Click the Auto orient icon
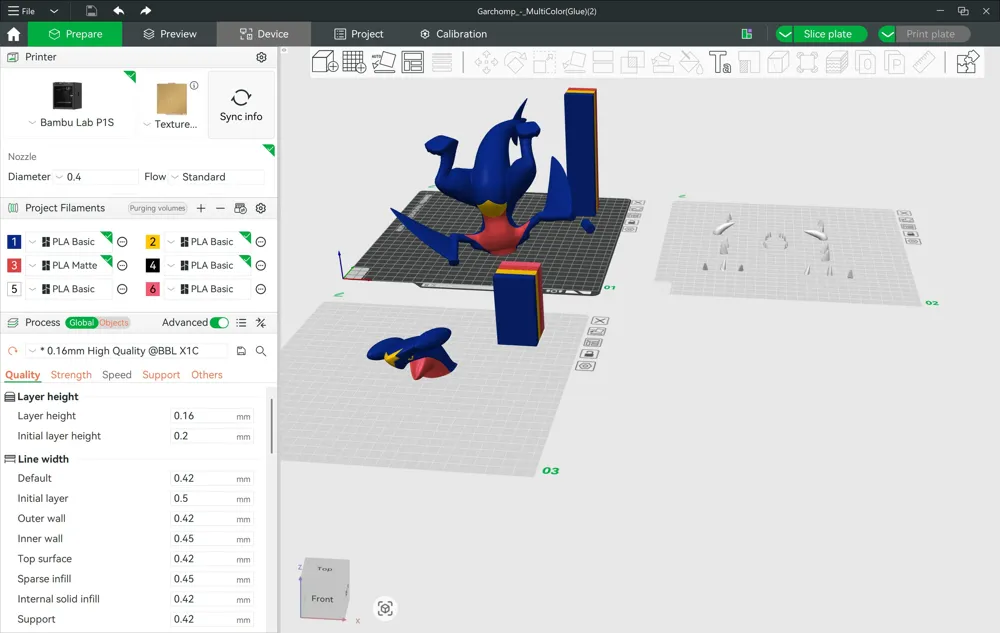 (x=383, y=62)
